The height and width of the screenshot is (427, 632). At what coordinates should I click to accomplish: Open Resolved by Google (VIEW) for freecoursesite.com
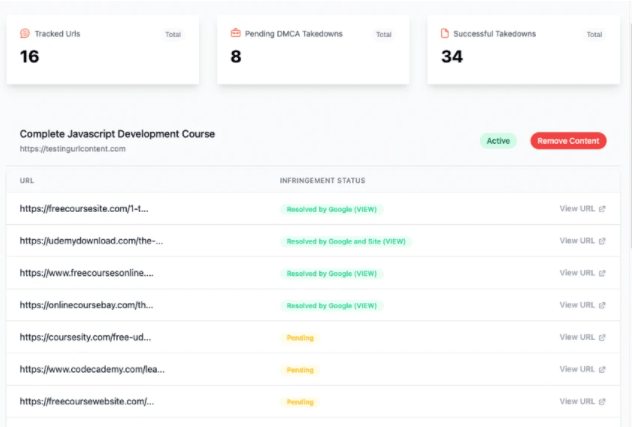(331, 210)
